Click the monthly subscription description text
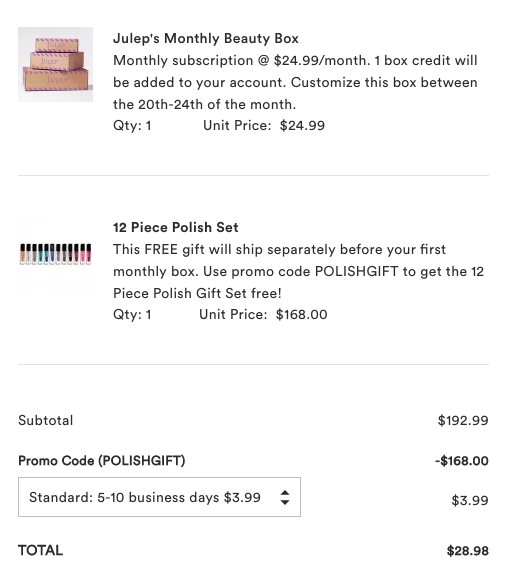Viewport: 515px width, 581px height. 295,82
